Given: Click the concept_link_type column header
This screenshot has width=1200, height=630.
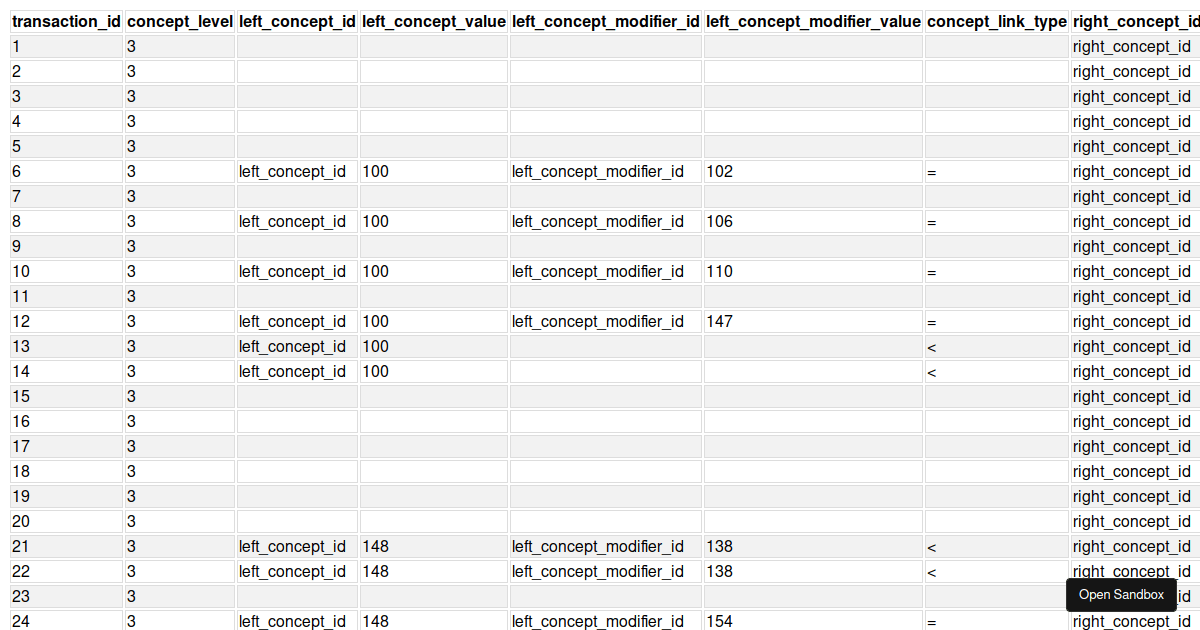Looking at the screenshot, I should point(994,21).
